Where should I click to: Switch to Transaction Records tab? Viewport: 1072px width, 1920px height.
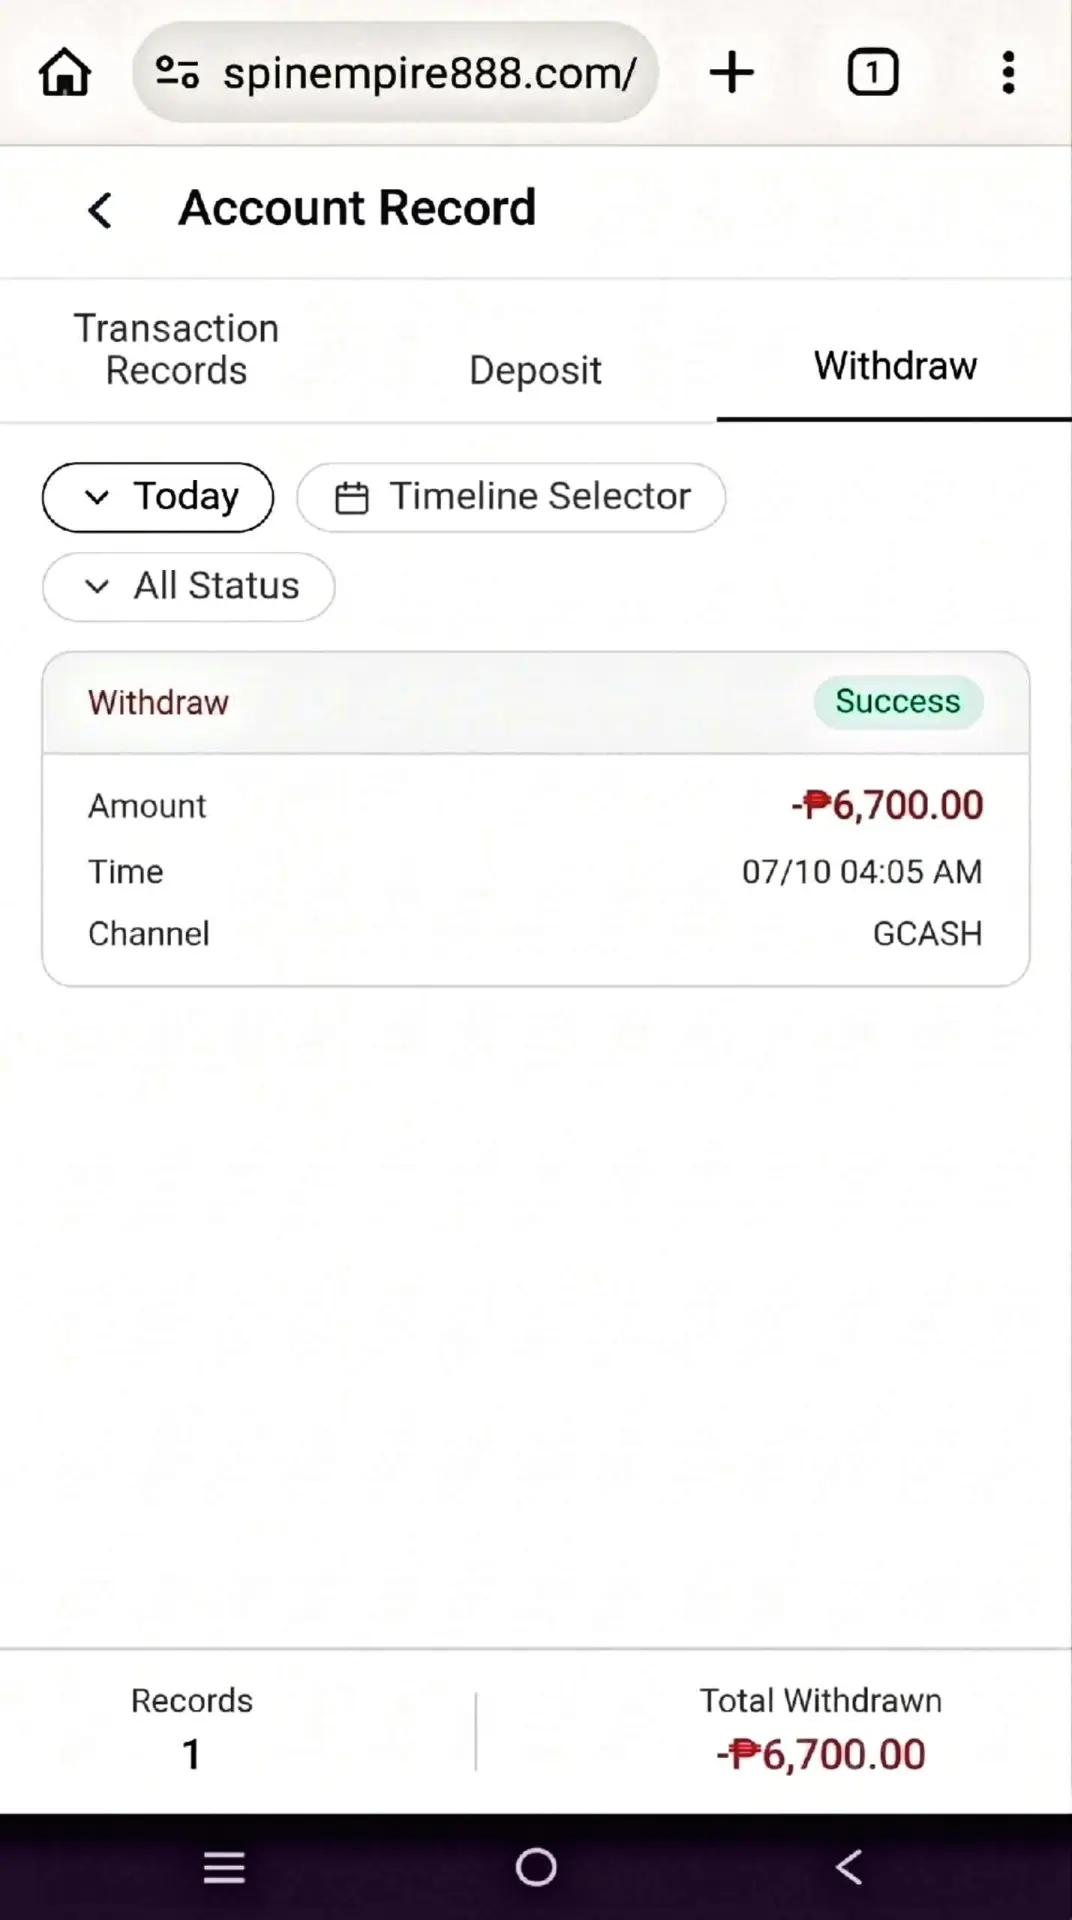(x=176, y=349)
